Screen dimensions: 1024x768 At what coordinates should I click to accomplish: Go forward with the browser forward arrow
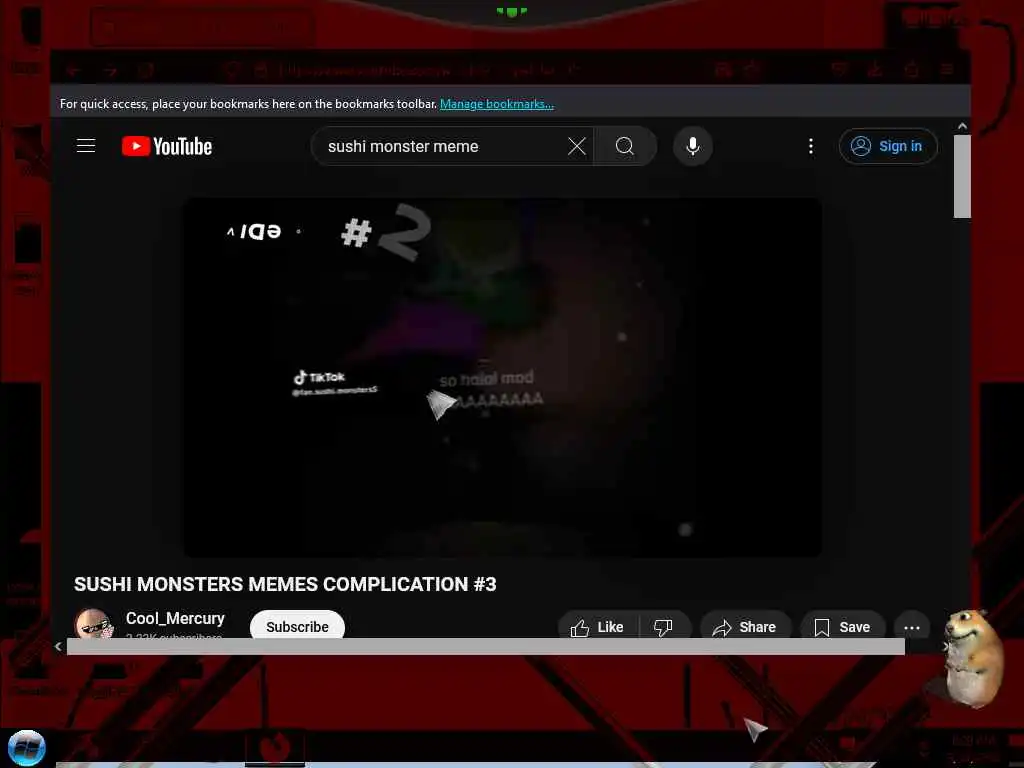[110, 70]
